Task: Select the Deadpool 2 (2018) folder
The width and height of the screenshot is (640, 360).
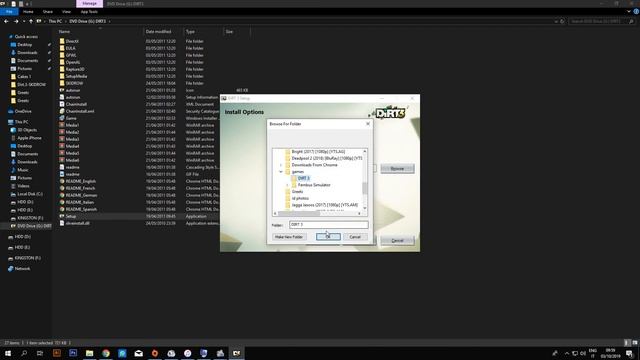Action: click(x=327, y=158)
